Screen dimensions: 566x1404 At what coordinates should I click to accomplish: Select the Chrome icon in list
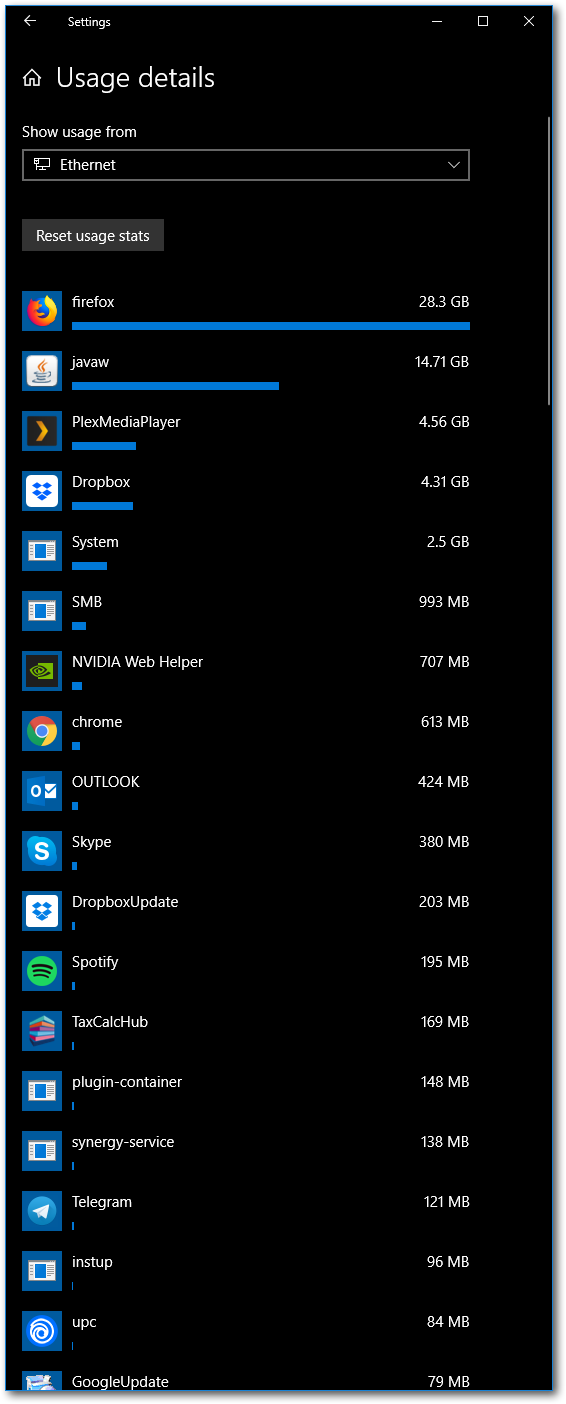click(x=42, y=731)
